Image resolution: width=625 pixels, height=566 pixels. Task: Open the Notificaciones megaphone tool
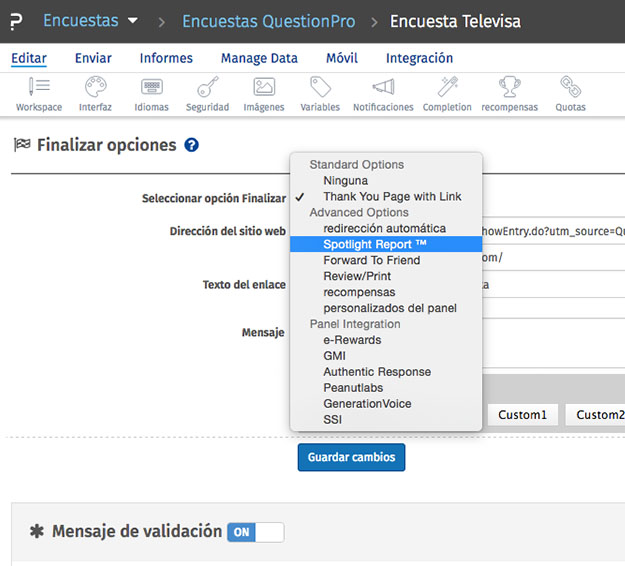pos(383,94)
